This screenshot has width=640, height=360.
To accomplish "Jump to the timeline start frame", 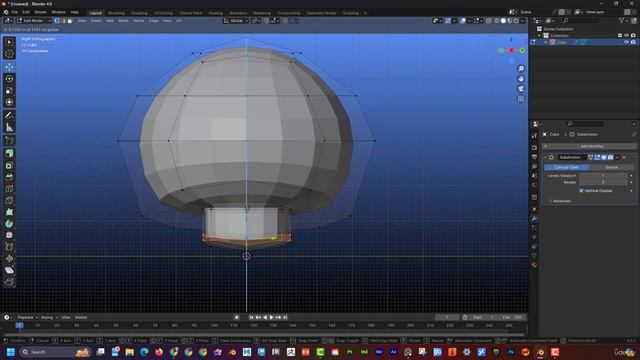I will (251, 317).
